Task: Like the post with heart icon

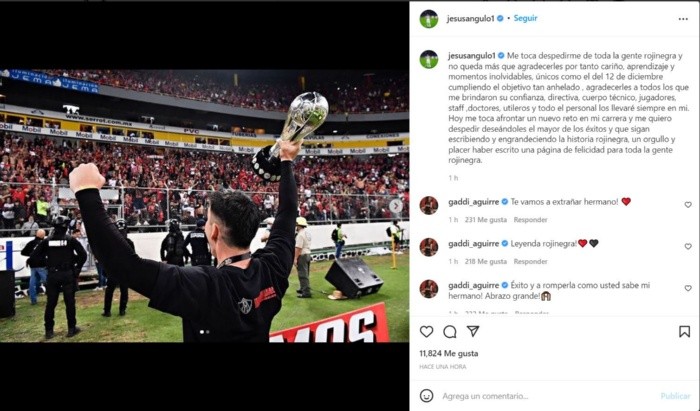Action: coord(426,332)
